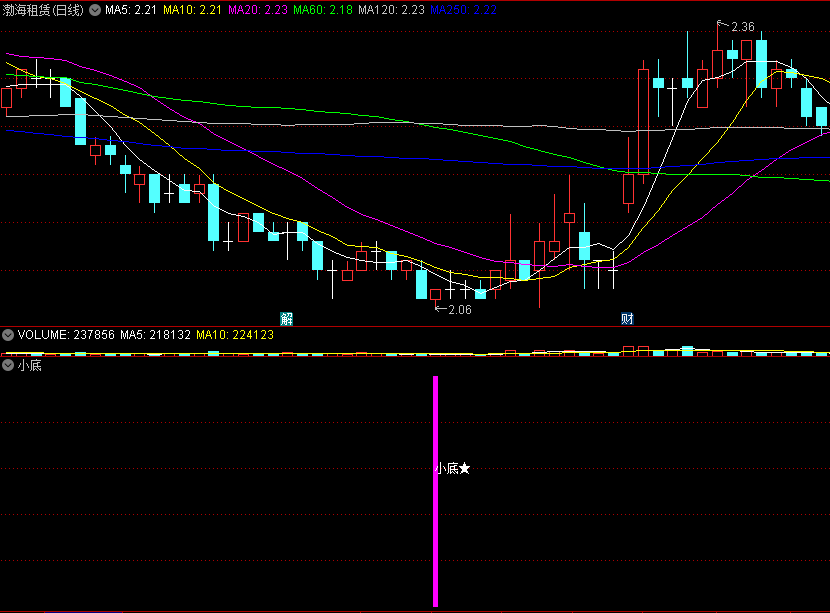
Task: Click the 小底 indicator name label
Action: (30, 365)
